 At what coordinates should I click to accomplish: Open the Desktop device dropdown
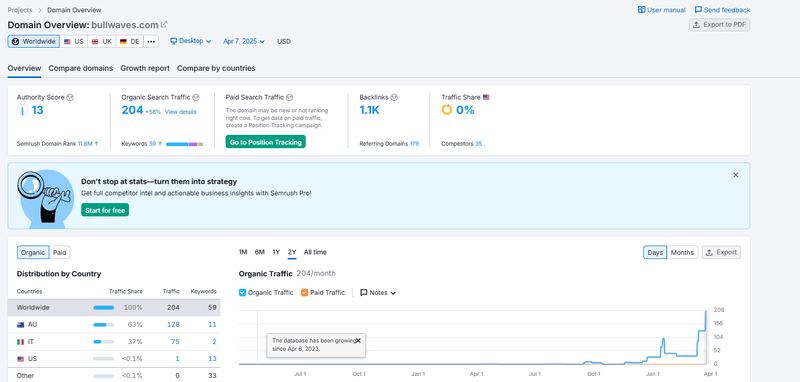point(191,41)
